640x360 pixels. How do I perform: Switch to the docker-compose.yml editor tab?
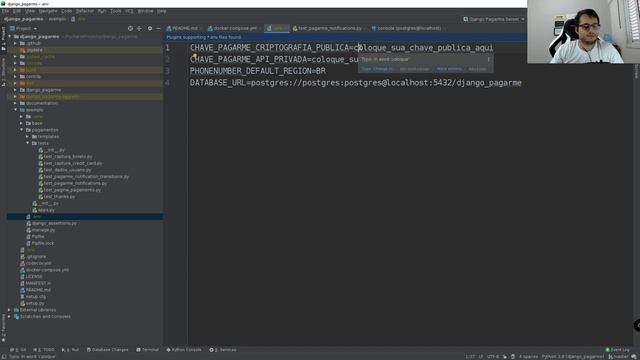click(x=233, y=28)
